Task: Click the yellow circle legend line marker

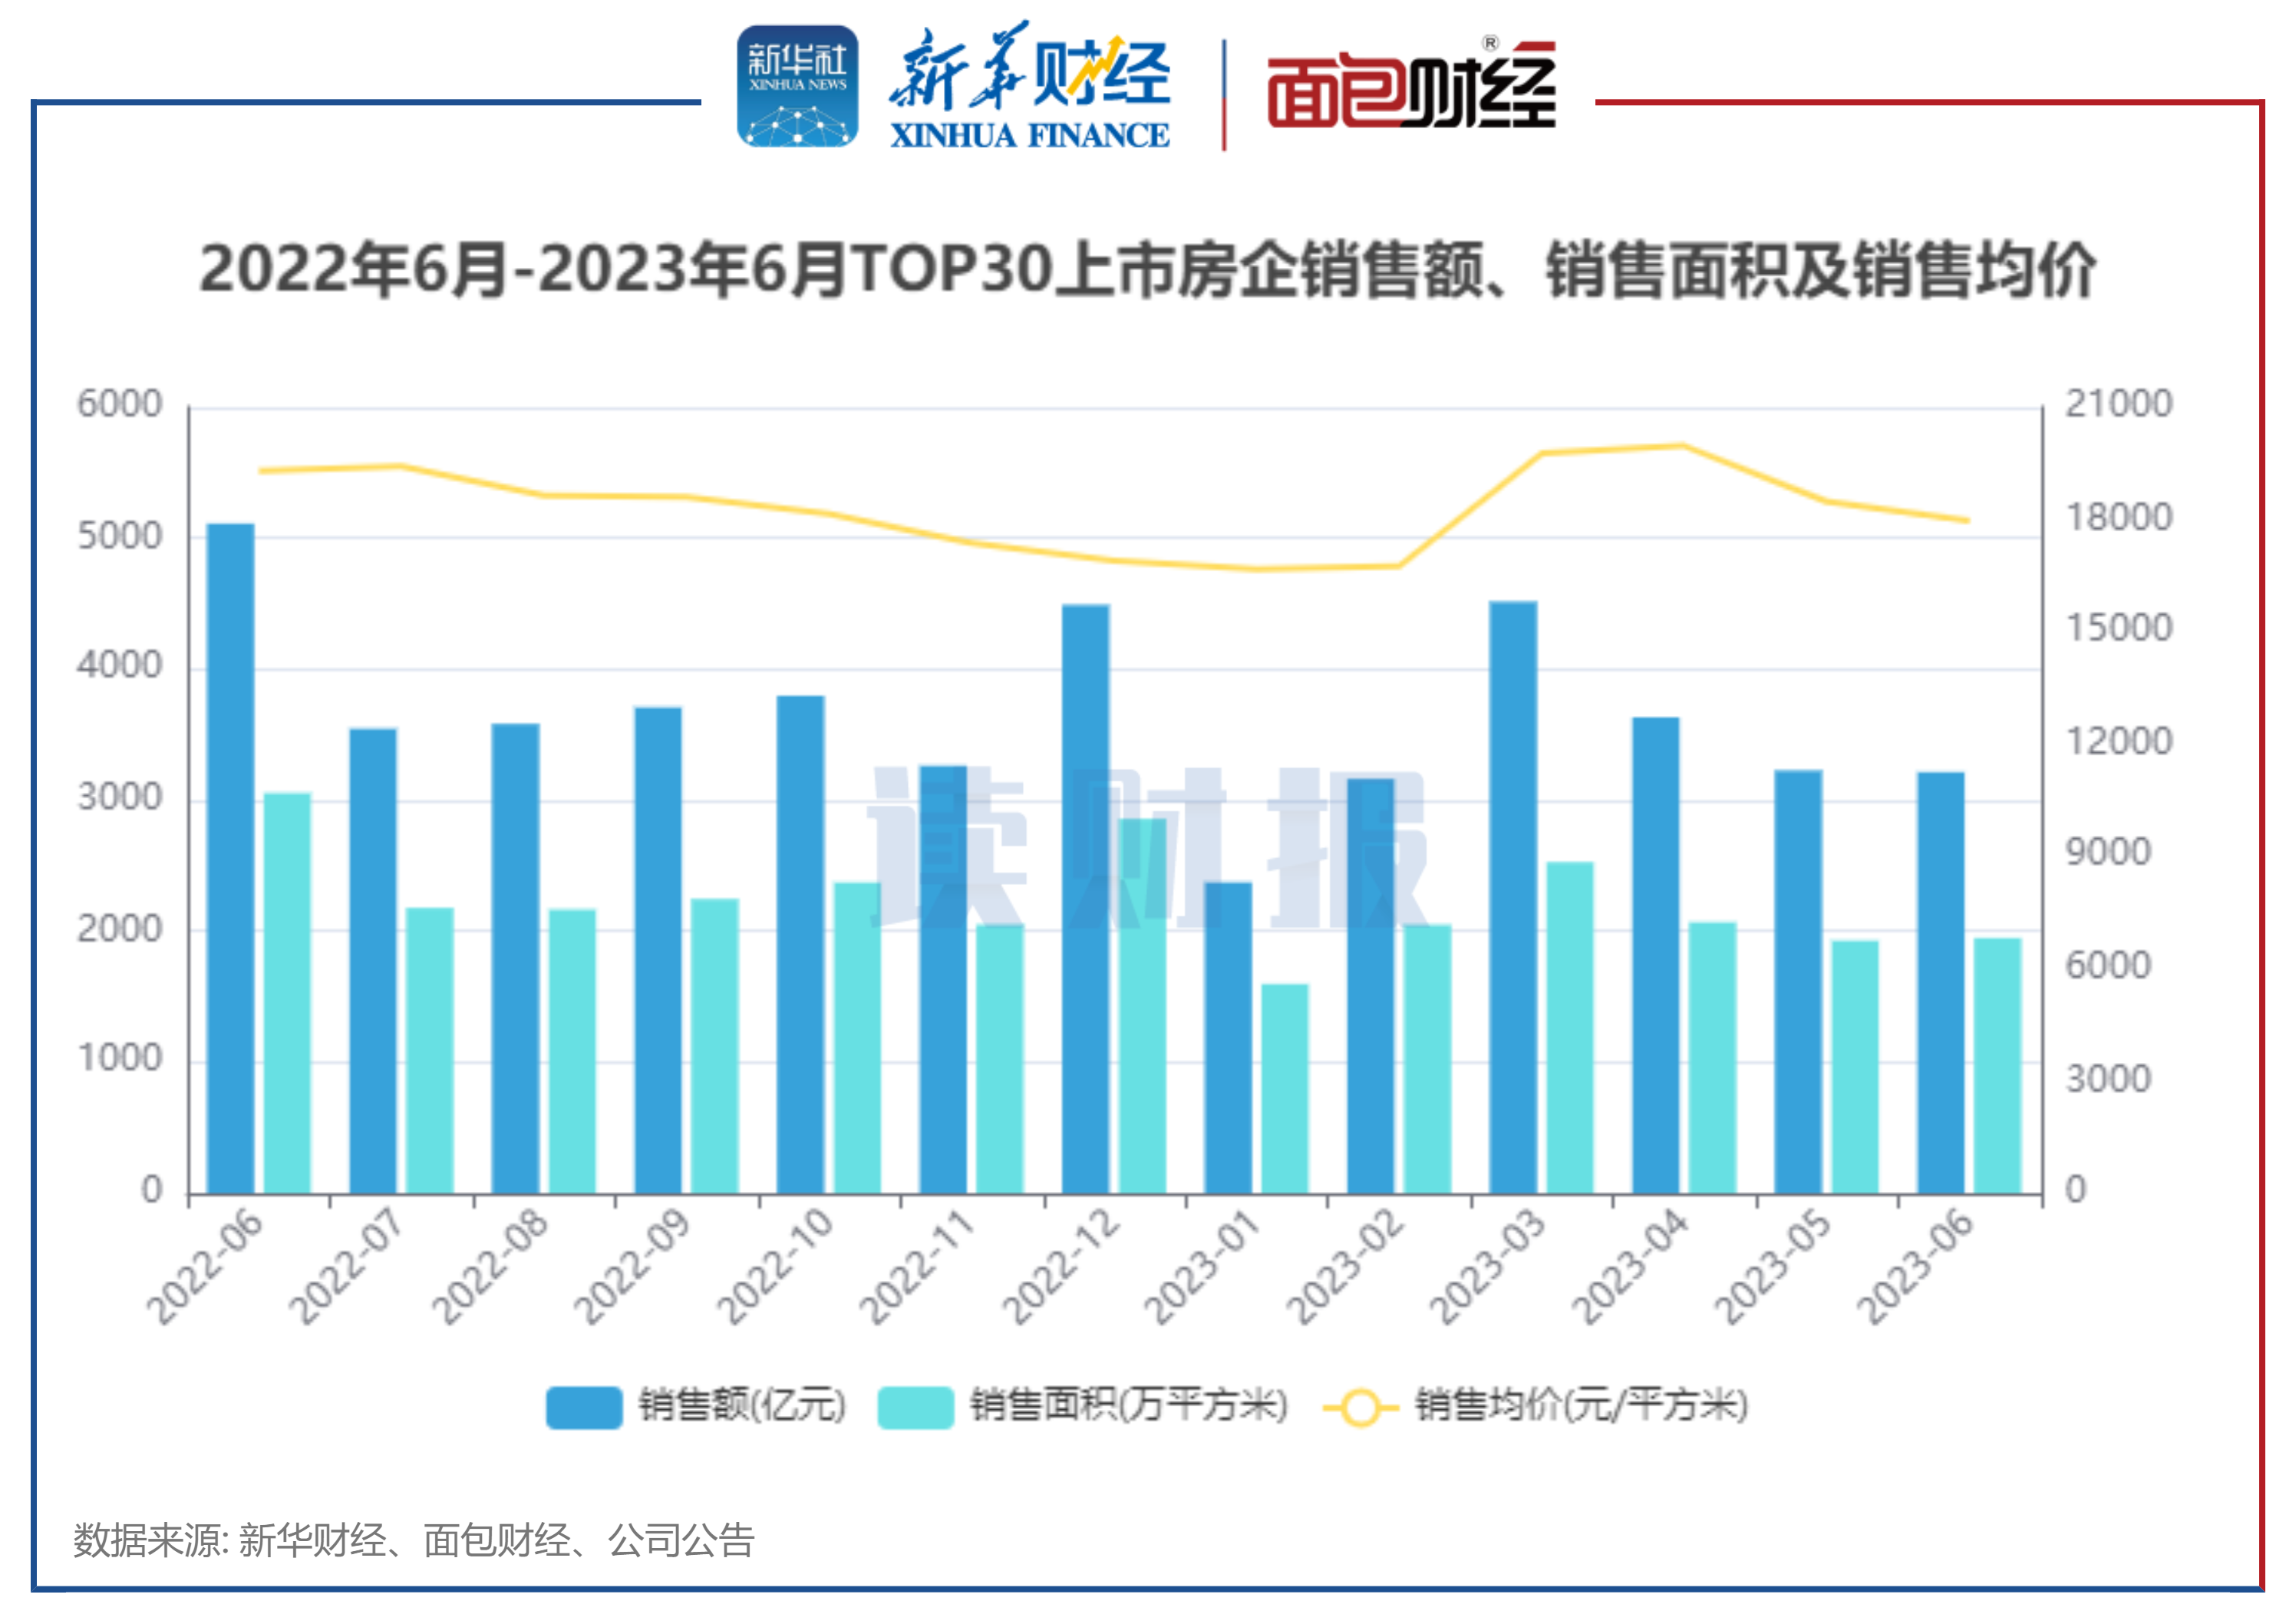Action: (1360, 1407)
